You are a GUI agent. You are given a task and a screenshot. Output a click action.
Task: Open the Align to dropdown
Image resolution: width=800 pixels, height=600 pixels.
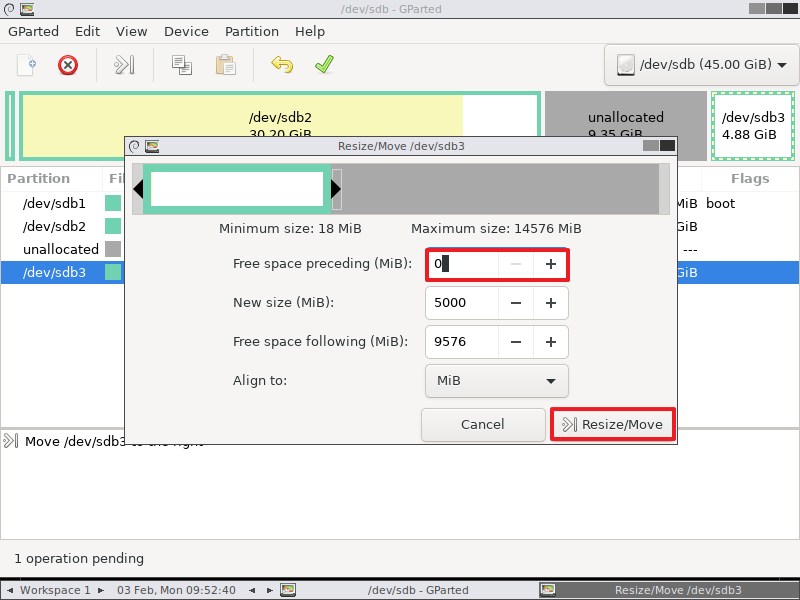tap(496, 381)
